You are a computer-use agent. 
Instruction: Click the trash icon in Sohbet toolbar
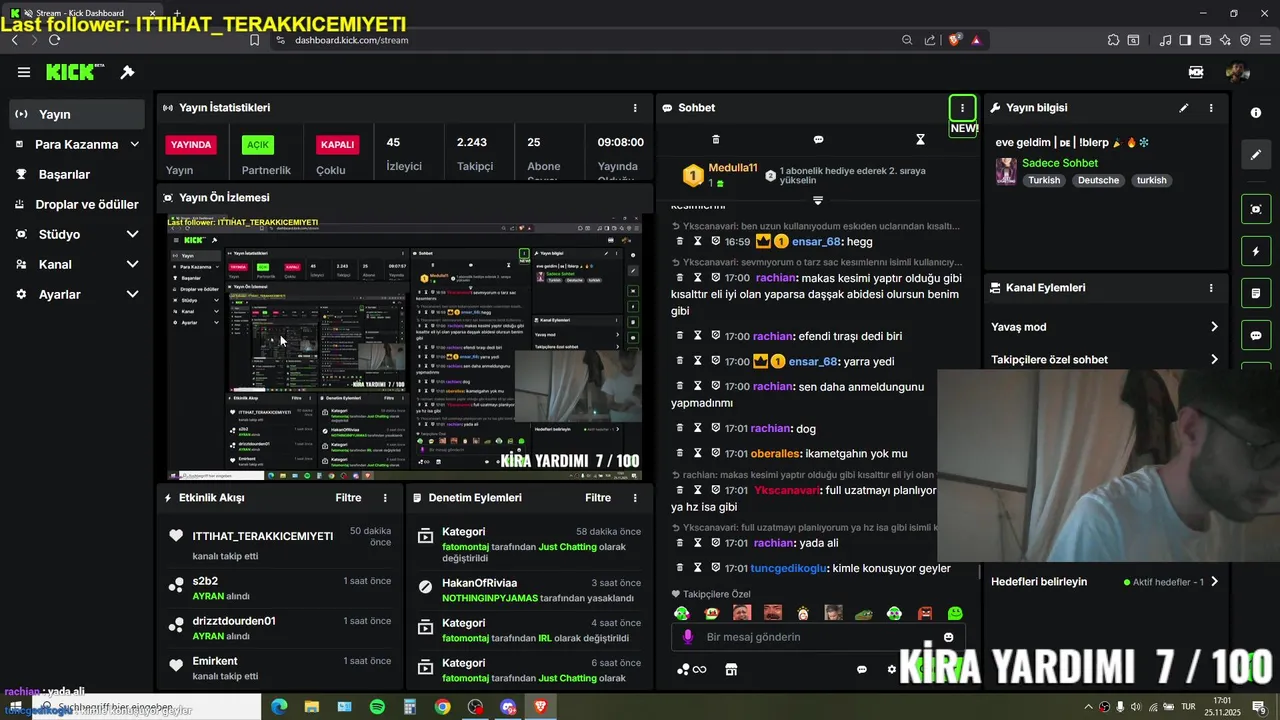pos(716,139)
